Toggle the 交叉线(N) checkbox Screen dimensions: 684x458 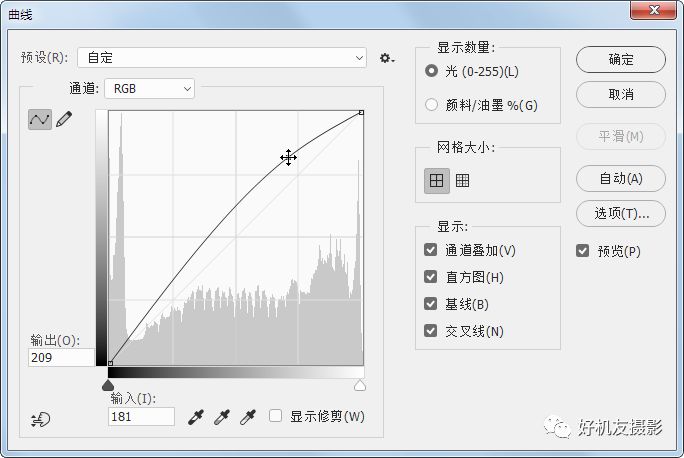431,331
